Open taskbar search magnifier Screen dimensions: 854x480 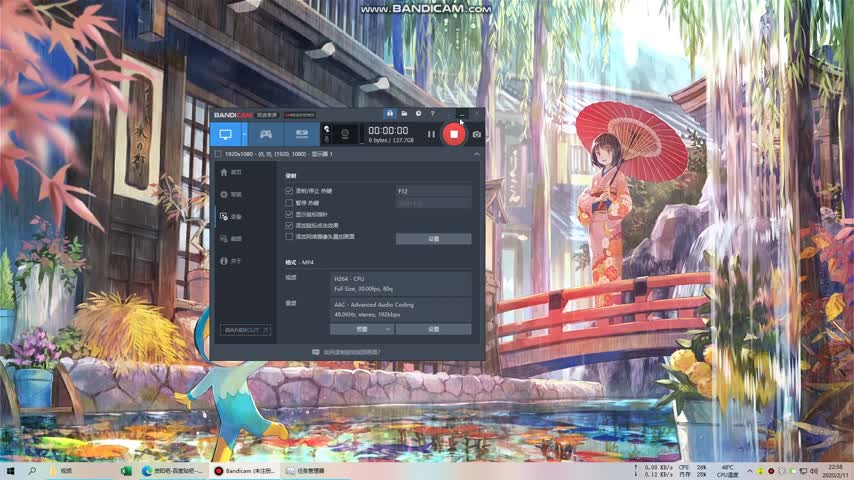[32, 471]
